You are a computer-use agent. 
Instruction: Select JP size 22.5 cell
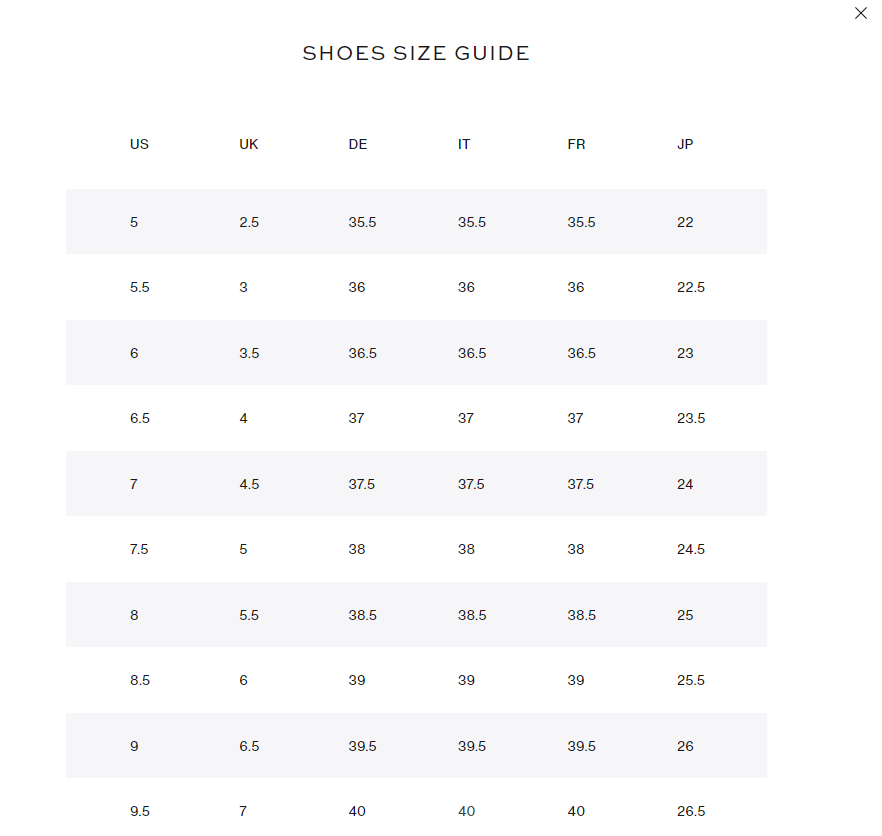691,287
